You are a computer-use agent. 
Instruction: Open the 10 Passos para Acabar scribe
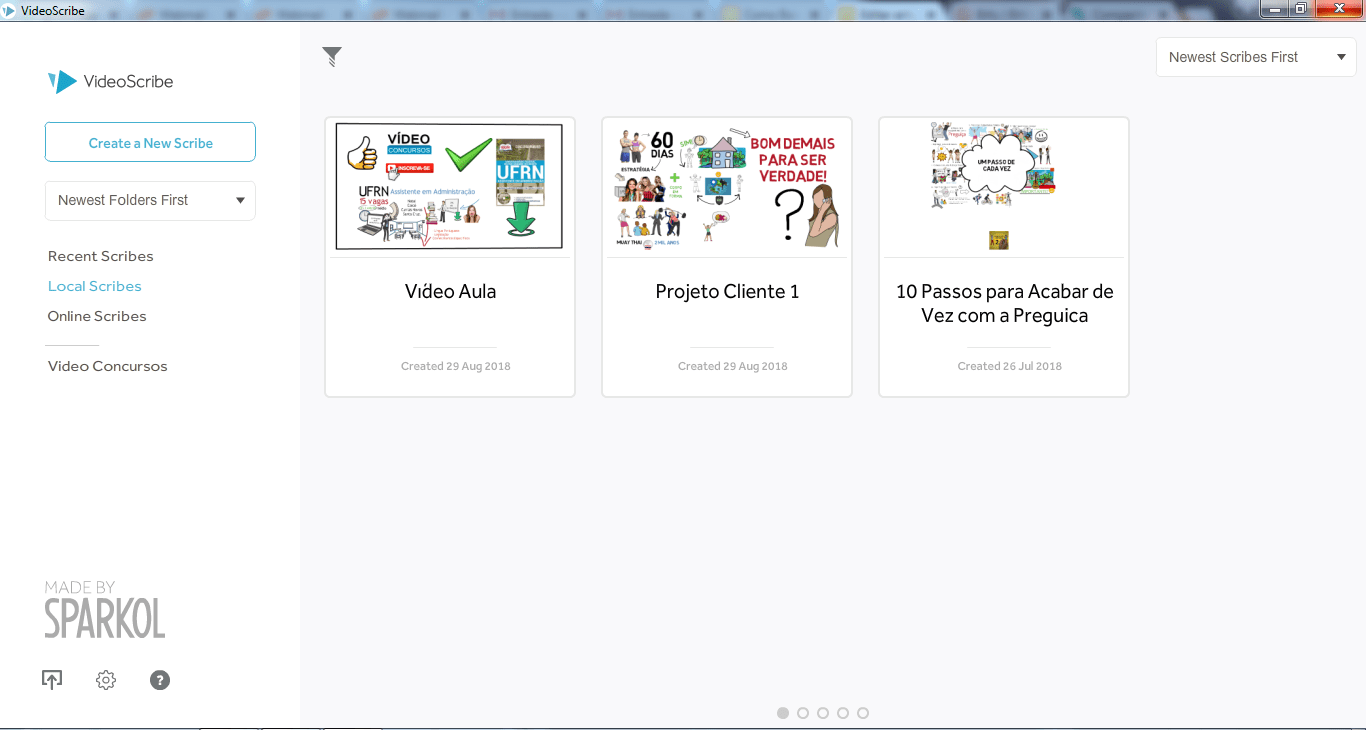pos(1003,256)
